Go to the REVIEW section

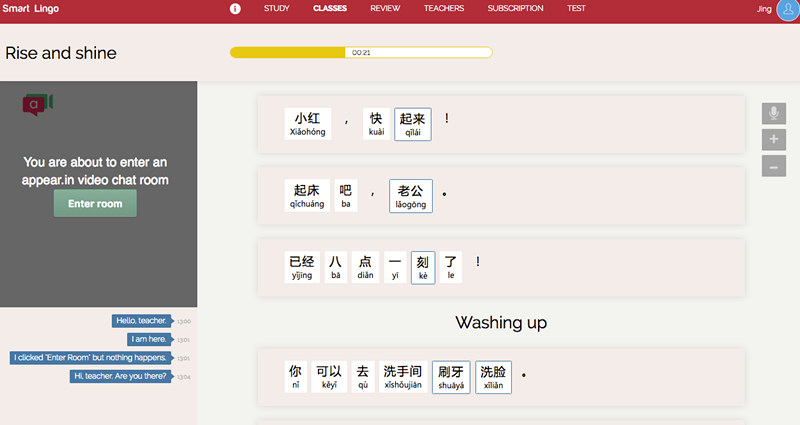(x=385, y=8)
